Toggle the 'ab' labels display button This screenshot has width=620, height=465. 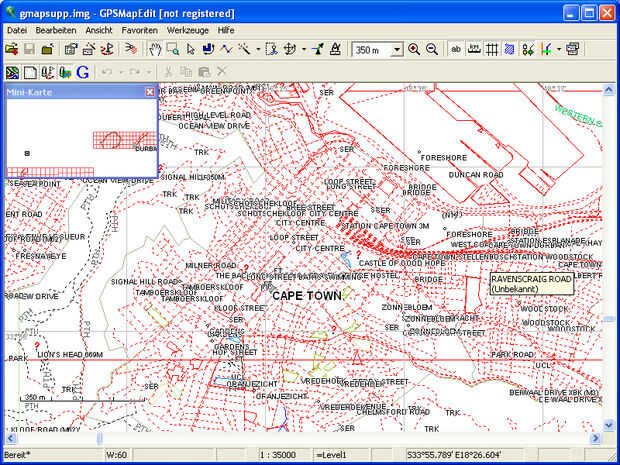(456, 49)
